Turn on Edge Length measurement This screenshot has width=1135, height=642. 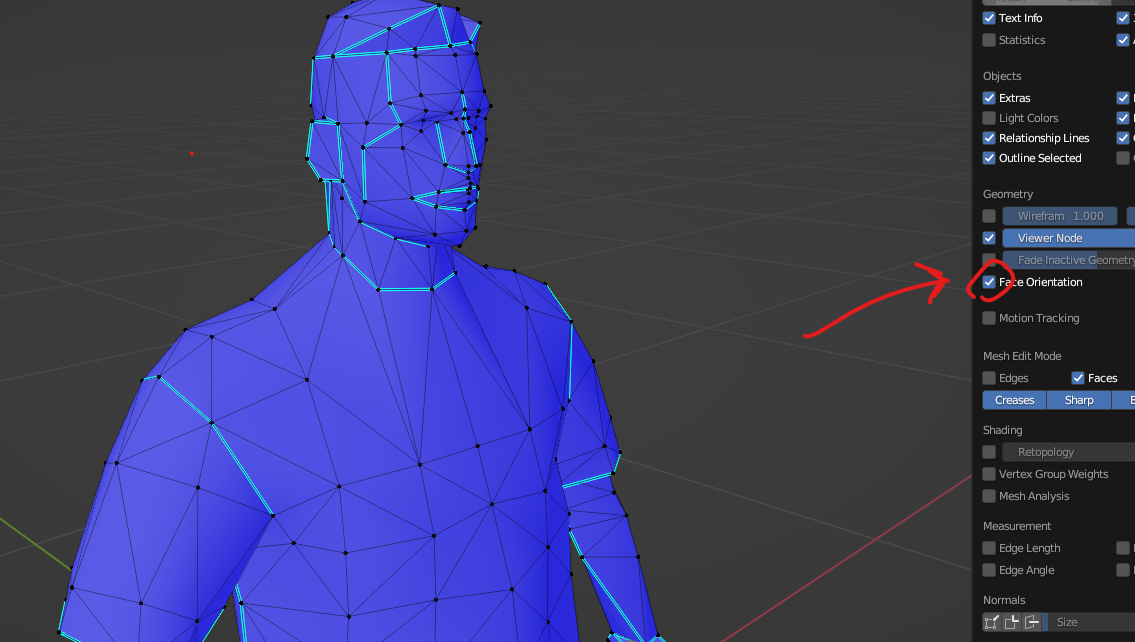[x=989, y=548]
